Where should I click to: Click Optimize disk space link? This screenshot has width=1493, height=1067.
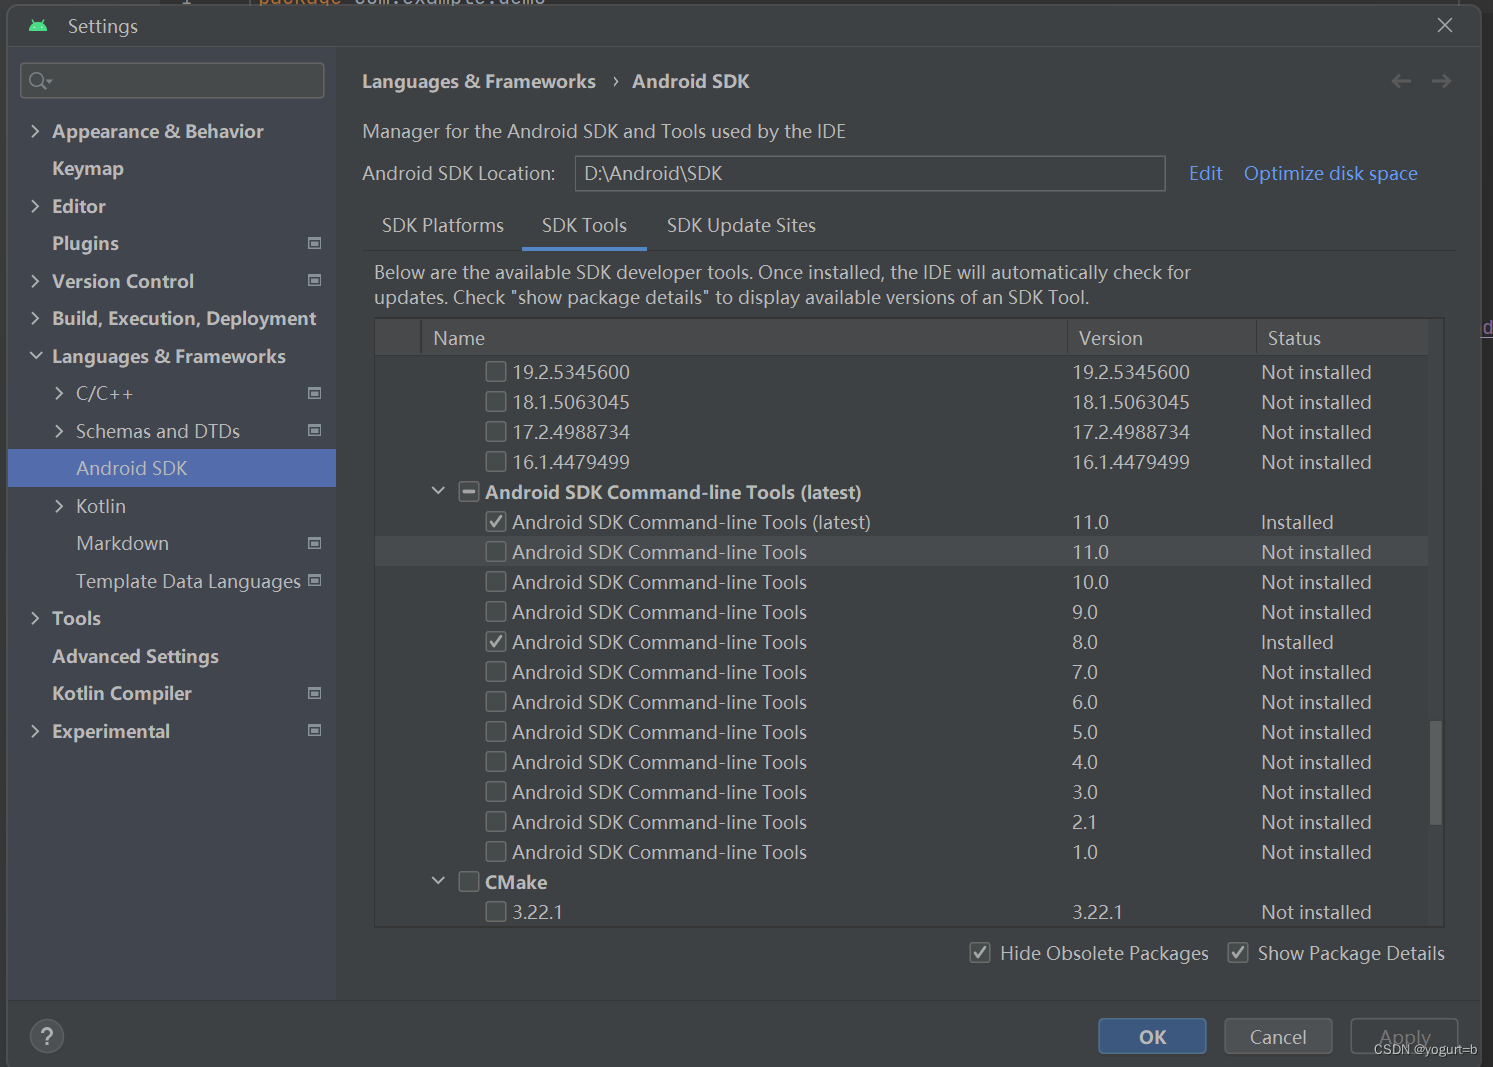[1330, 173]
